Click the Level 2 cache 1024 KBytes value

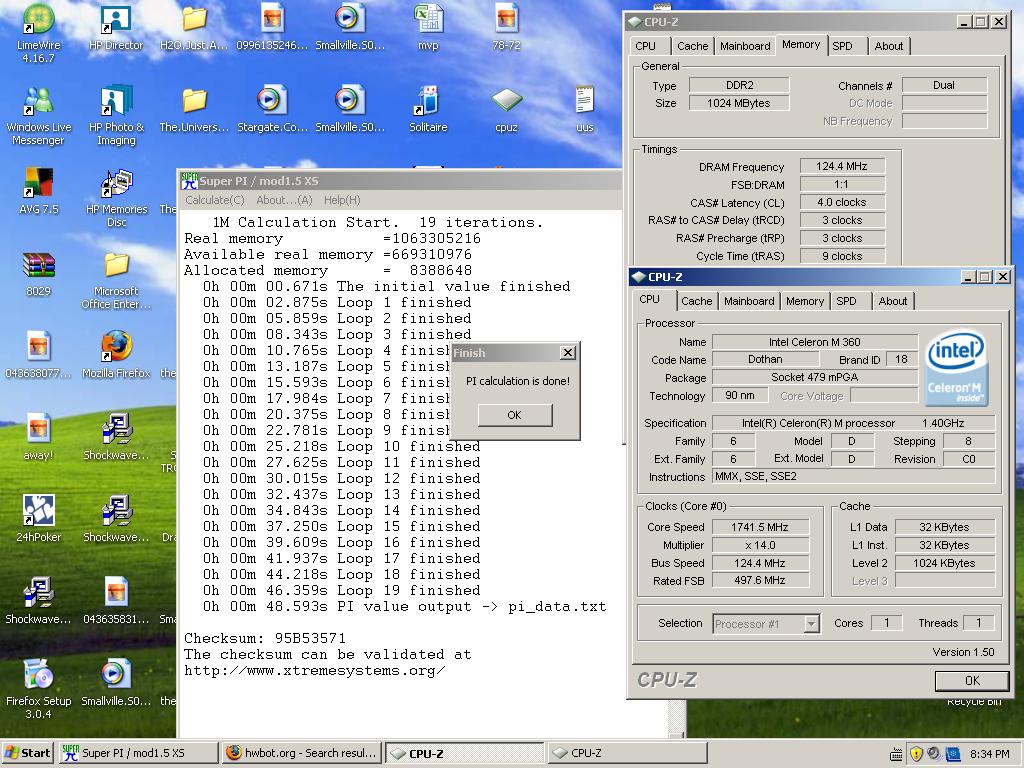944,563
